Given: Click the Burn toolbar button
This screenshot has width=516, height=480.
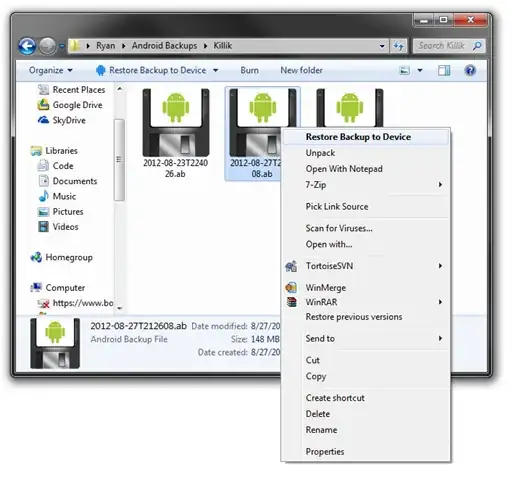Looking at the screenshot, I should (249, 70).
